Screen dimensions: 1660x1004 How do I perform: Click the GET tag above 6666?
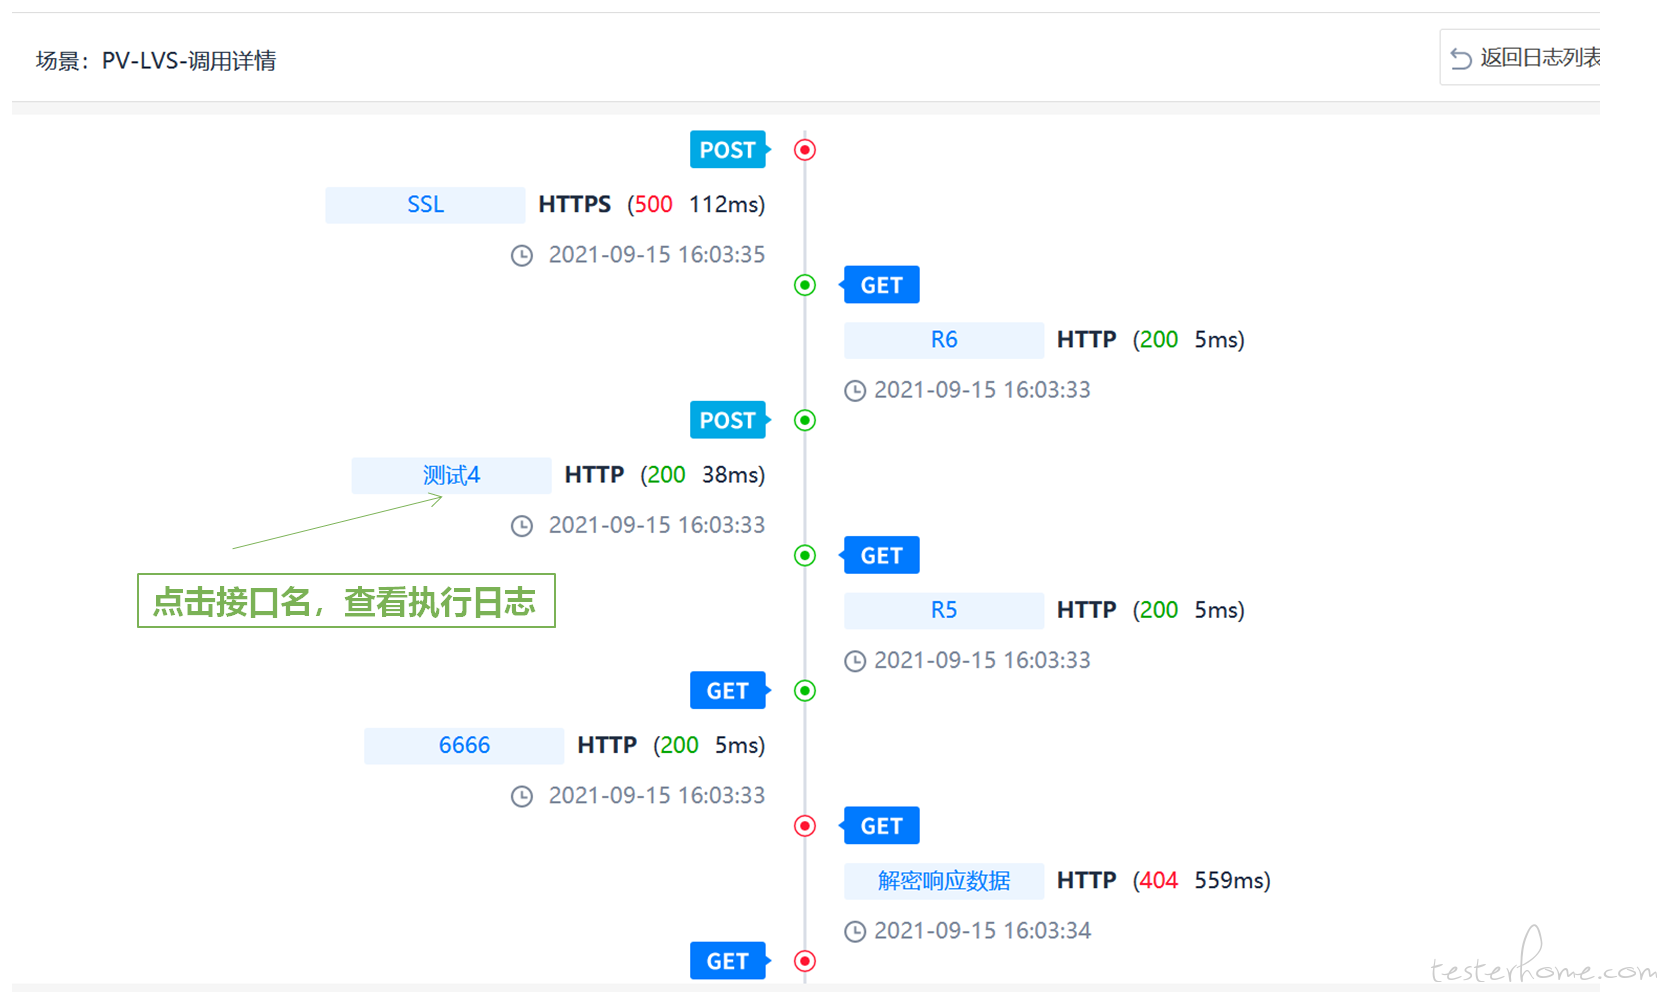click(730, 691)
